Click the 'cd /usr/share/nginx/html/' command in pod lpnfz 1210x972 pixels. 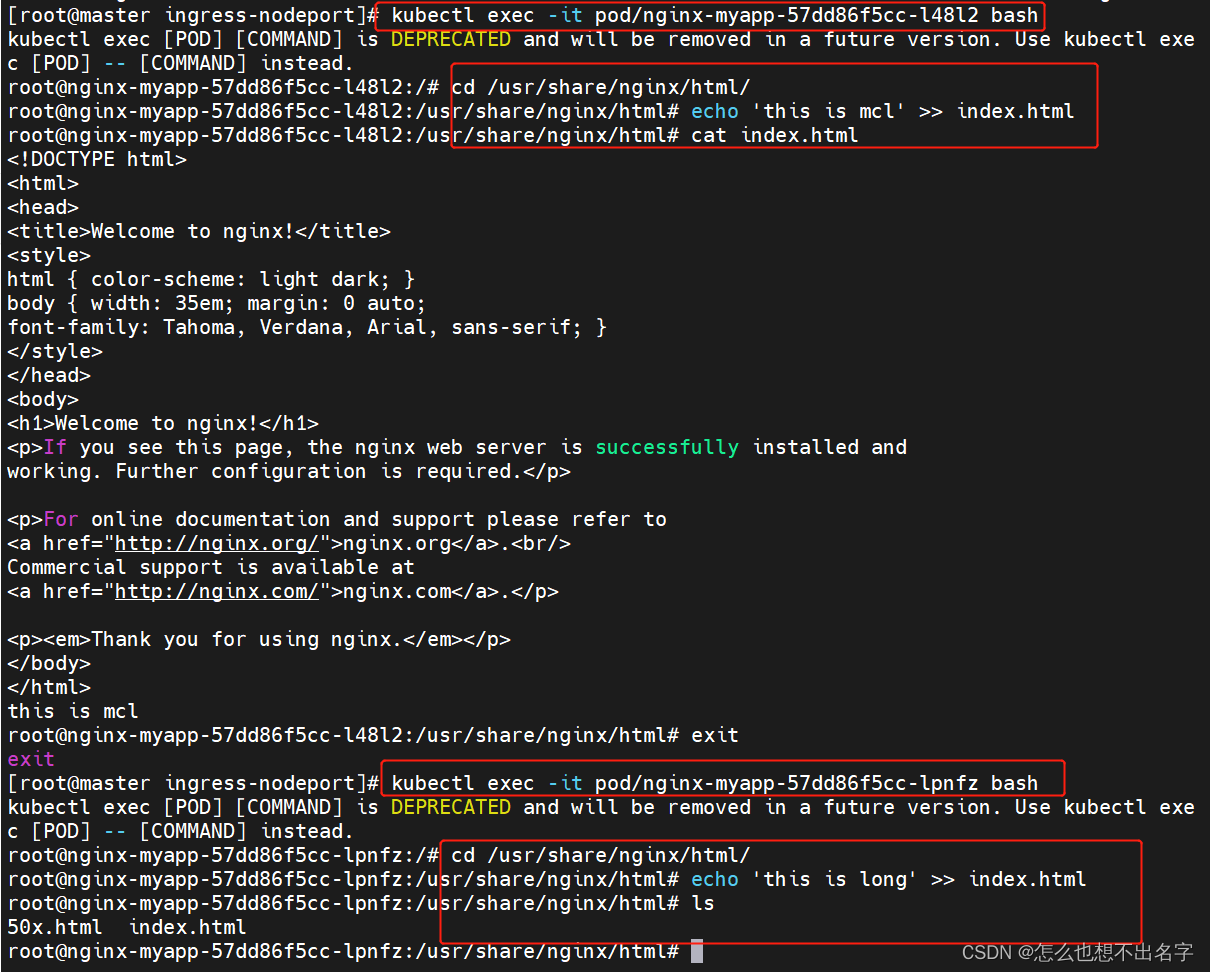[600, 855]
